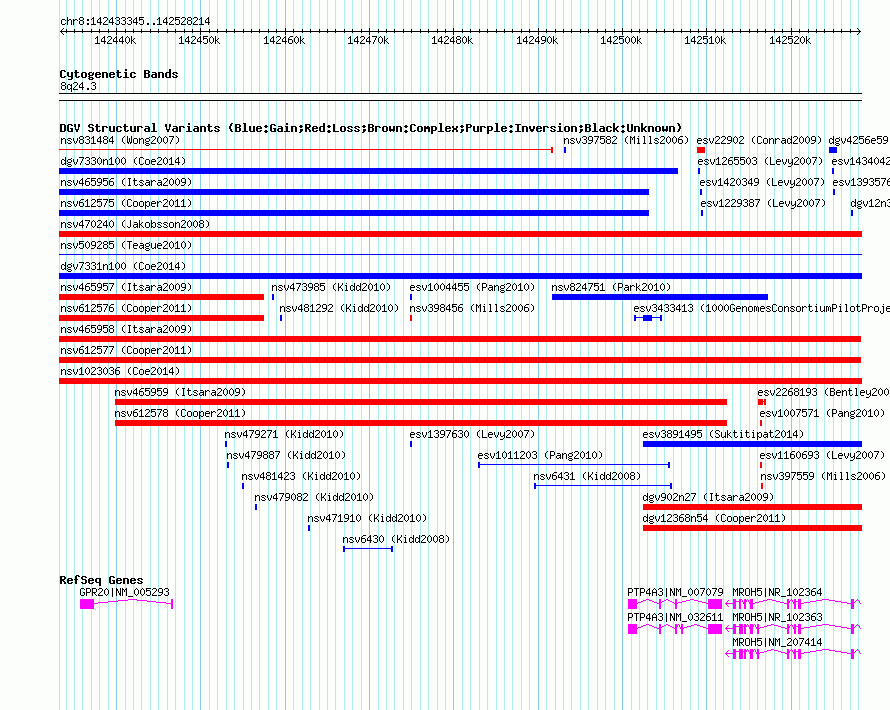
Task: Click the MROH5|NR_102363 transcript label
Action: click(x=777, y=617)
